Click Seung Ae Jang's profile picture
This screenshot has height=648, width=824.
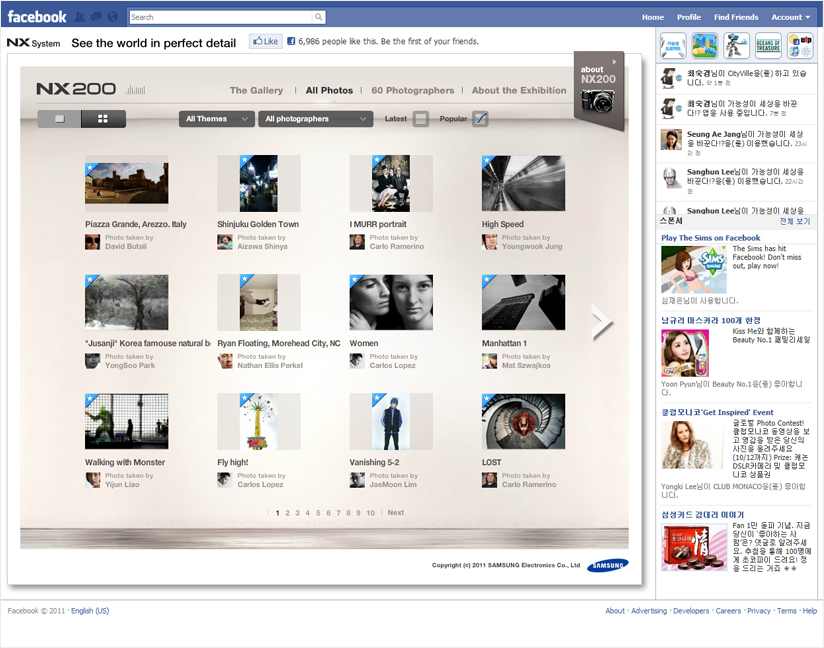tap(671, 140)
